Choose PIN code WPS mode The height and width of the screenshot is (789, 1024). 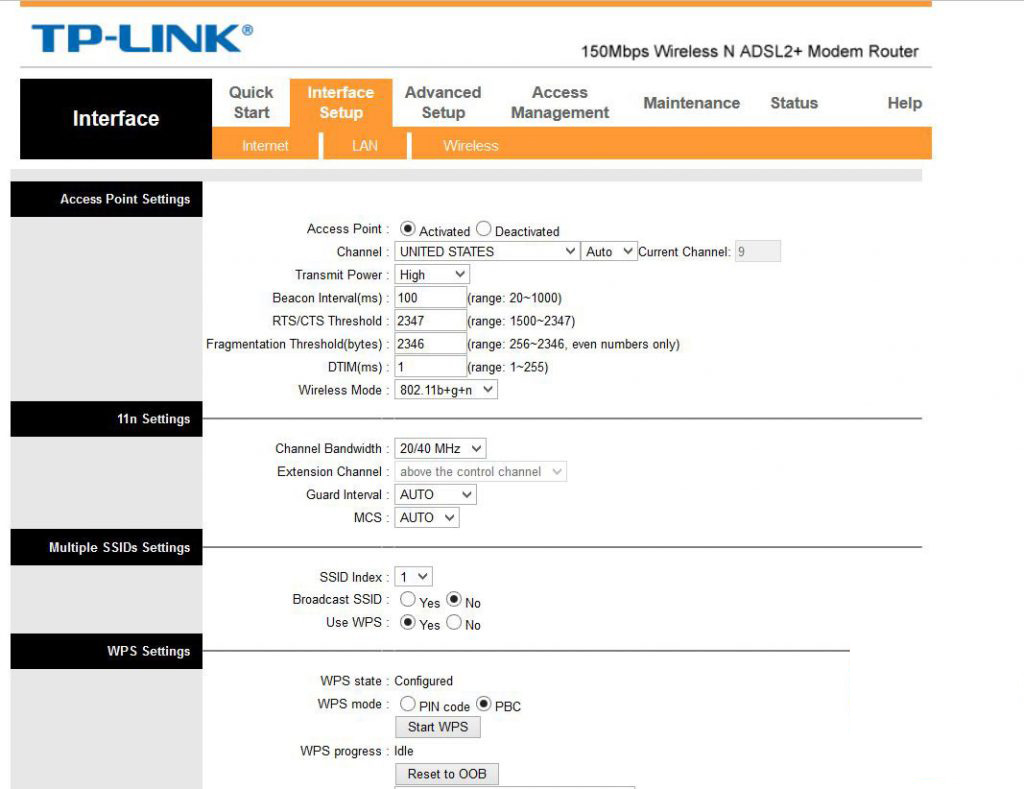[x=408, y=705]
